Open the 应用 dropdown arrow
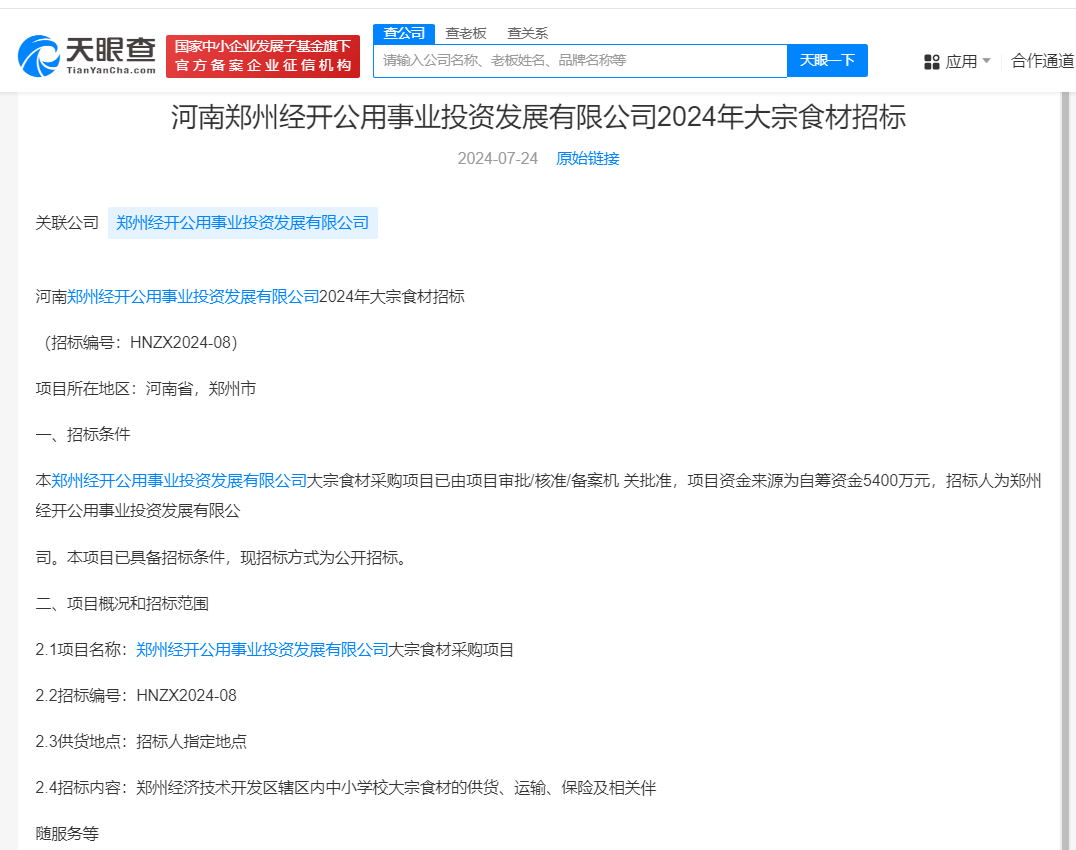Screen dimensions: 1076x850 tap(985, 61)
